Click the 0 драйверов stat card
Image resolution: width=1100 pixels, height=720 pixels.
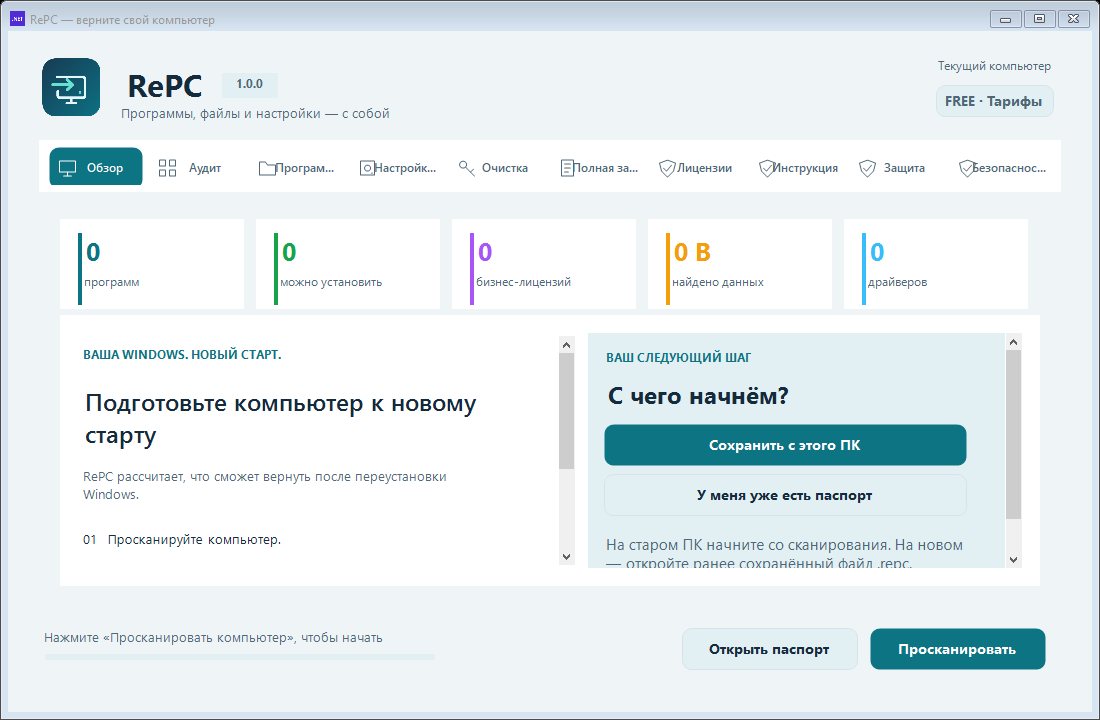[x=936, y=264]
